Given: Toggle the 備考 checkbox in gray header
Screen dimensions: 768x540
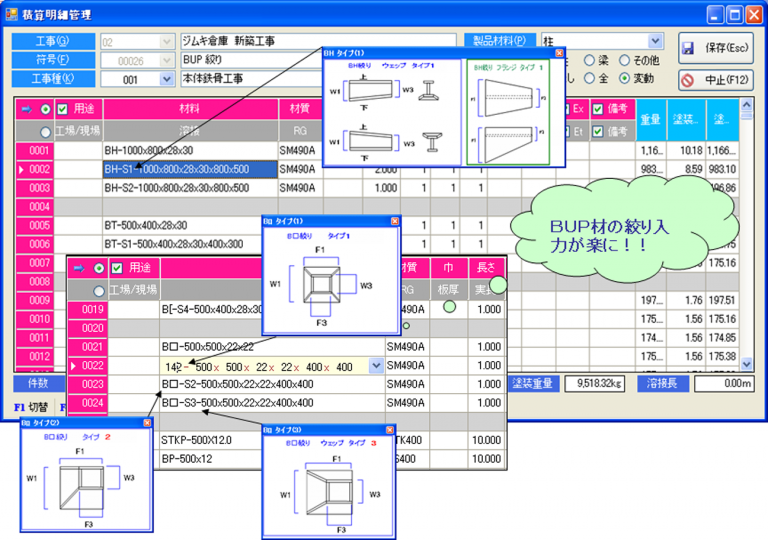Looking at the screenshot, I should coord(598,131).
